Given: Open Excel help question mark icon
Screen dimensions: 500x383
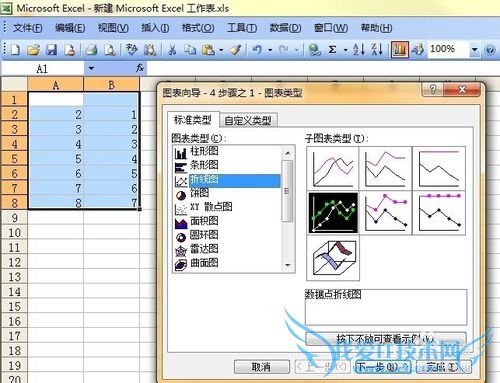Looking at the screenshot, I should 490,50.
